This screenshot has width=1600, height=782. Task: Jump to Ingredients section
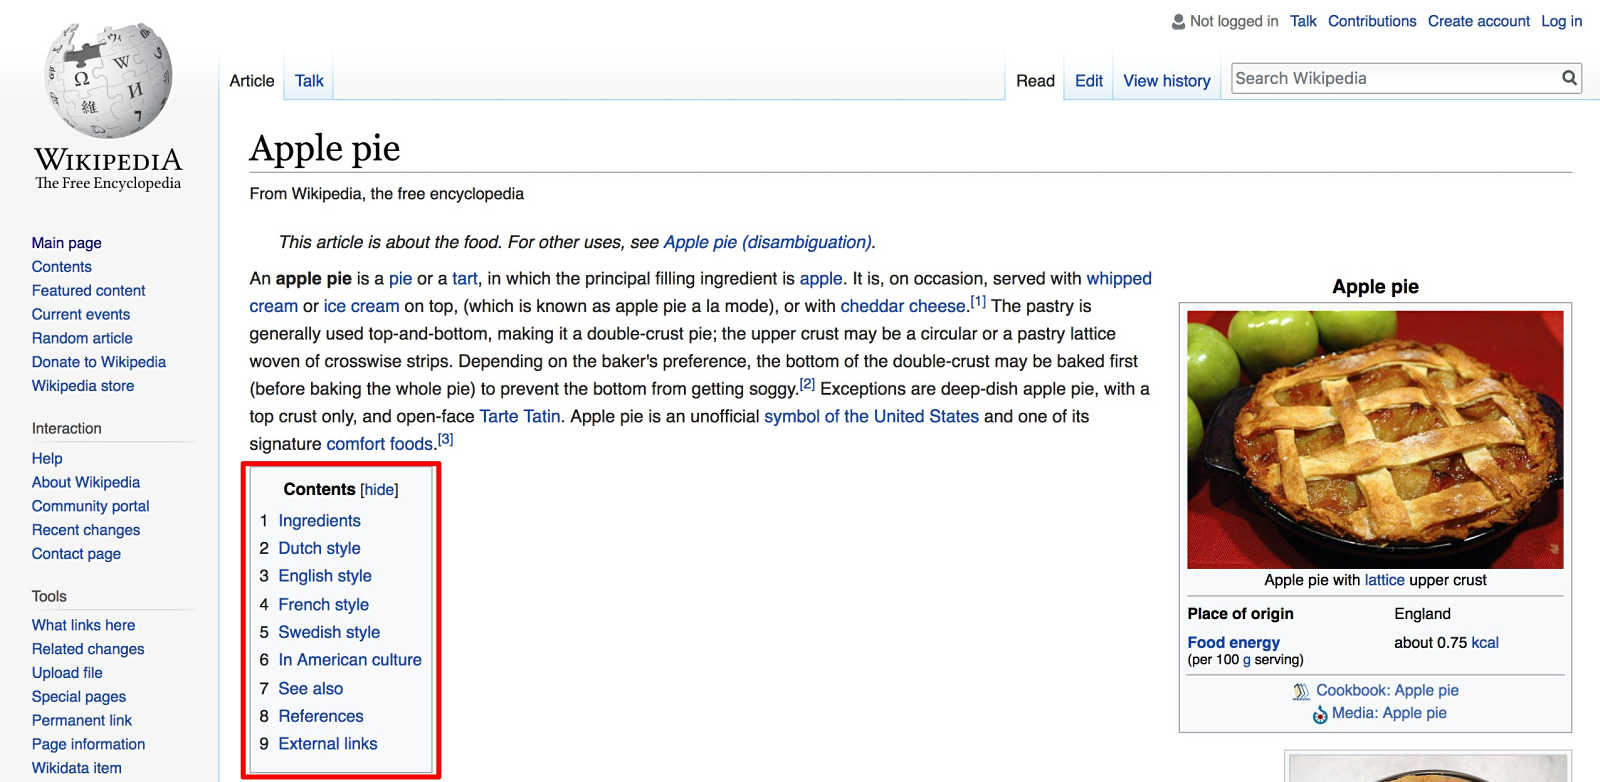[319, 521]
